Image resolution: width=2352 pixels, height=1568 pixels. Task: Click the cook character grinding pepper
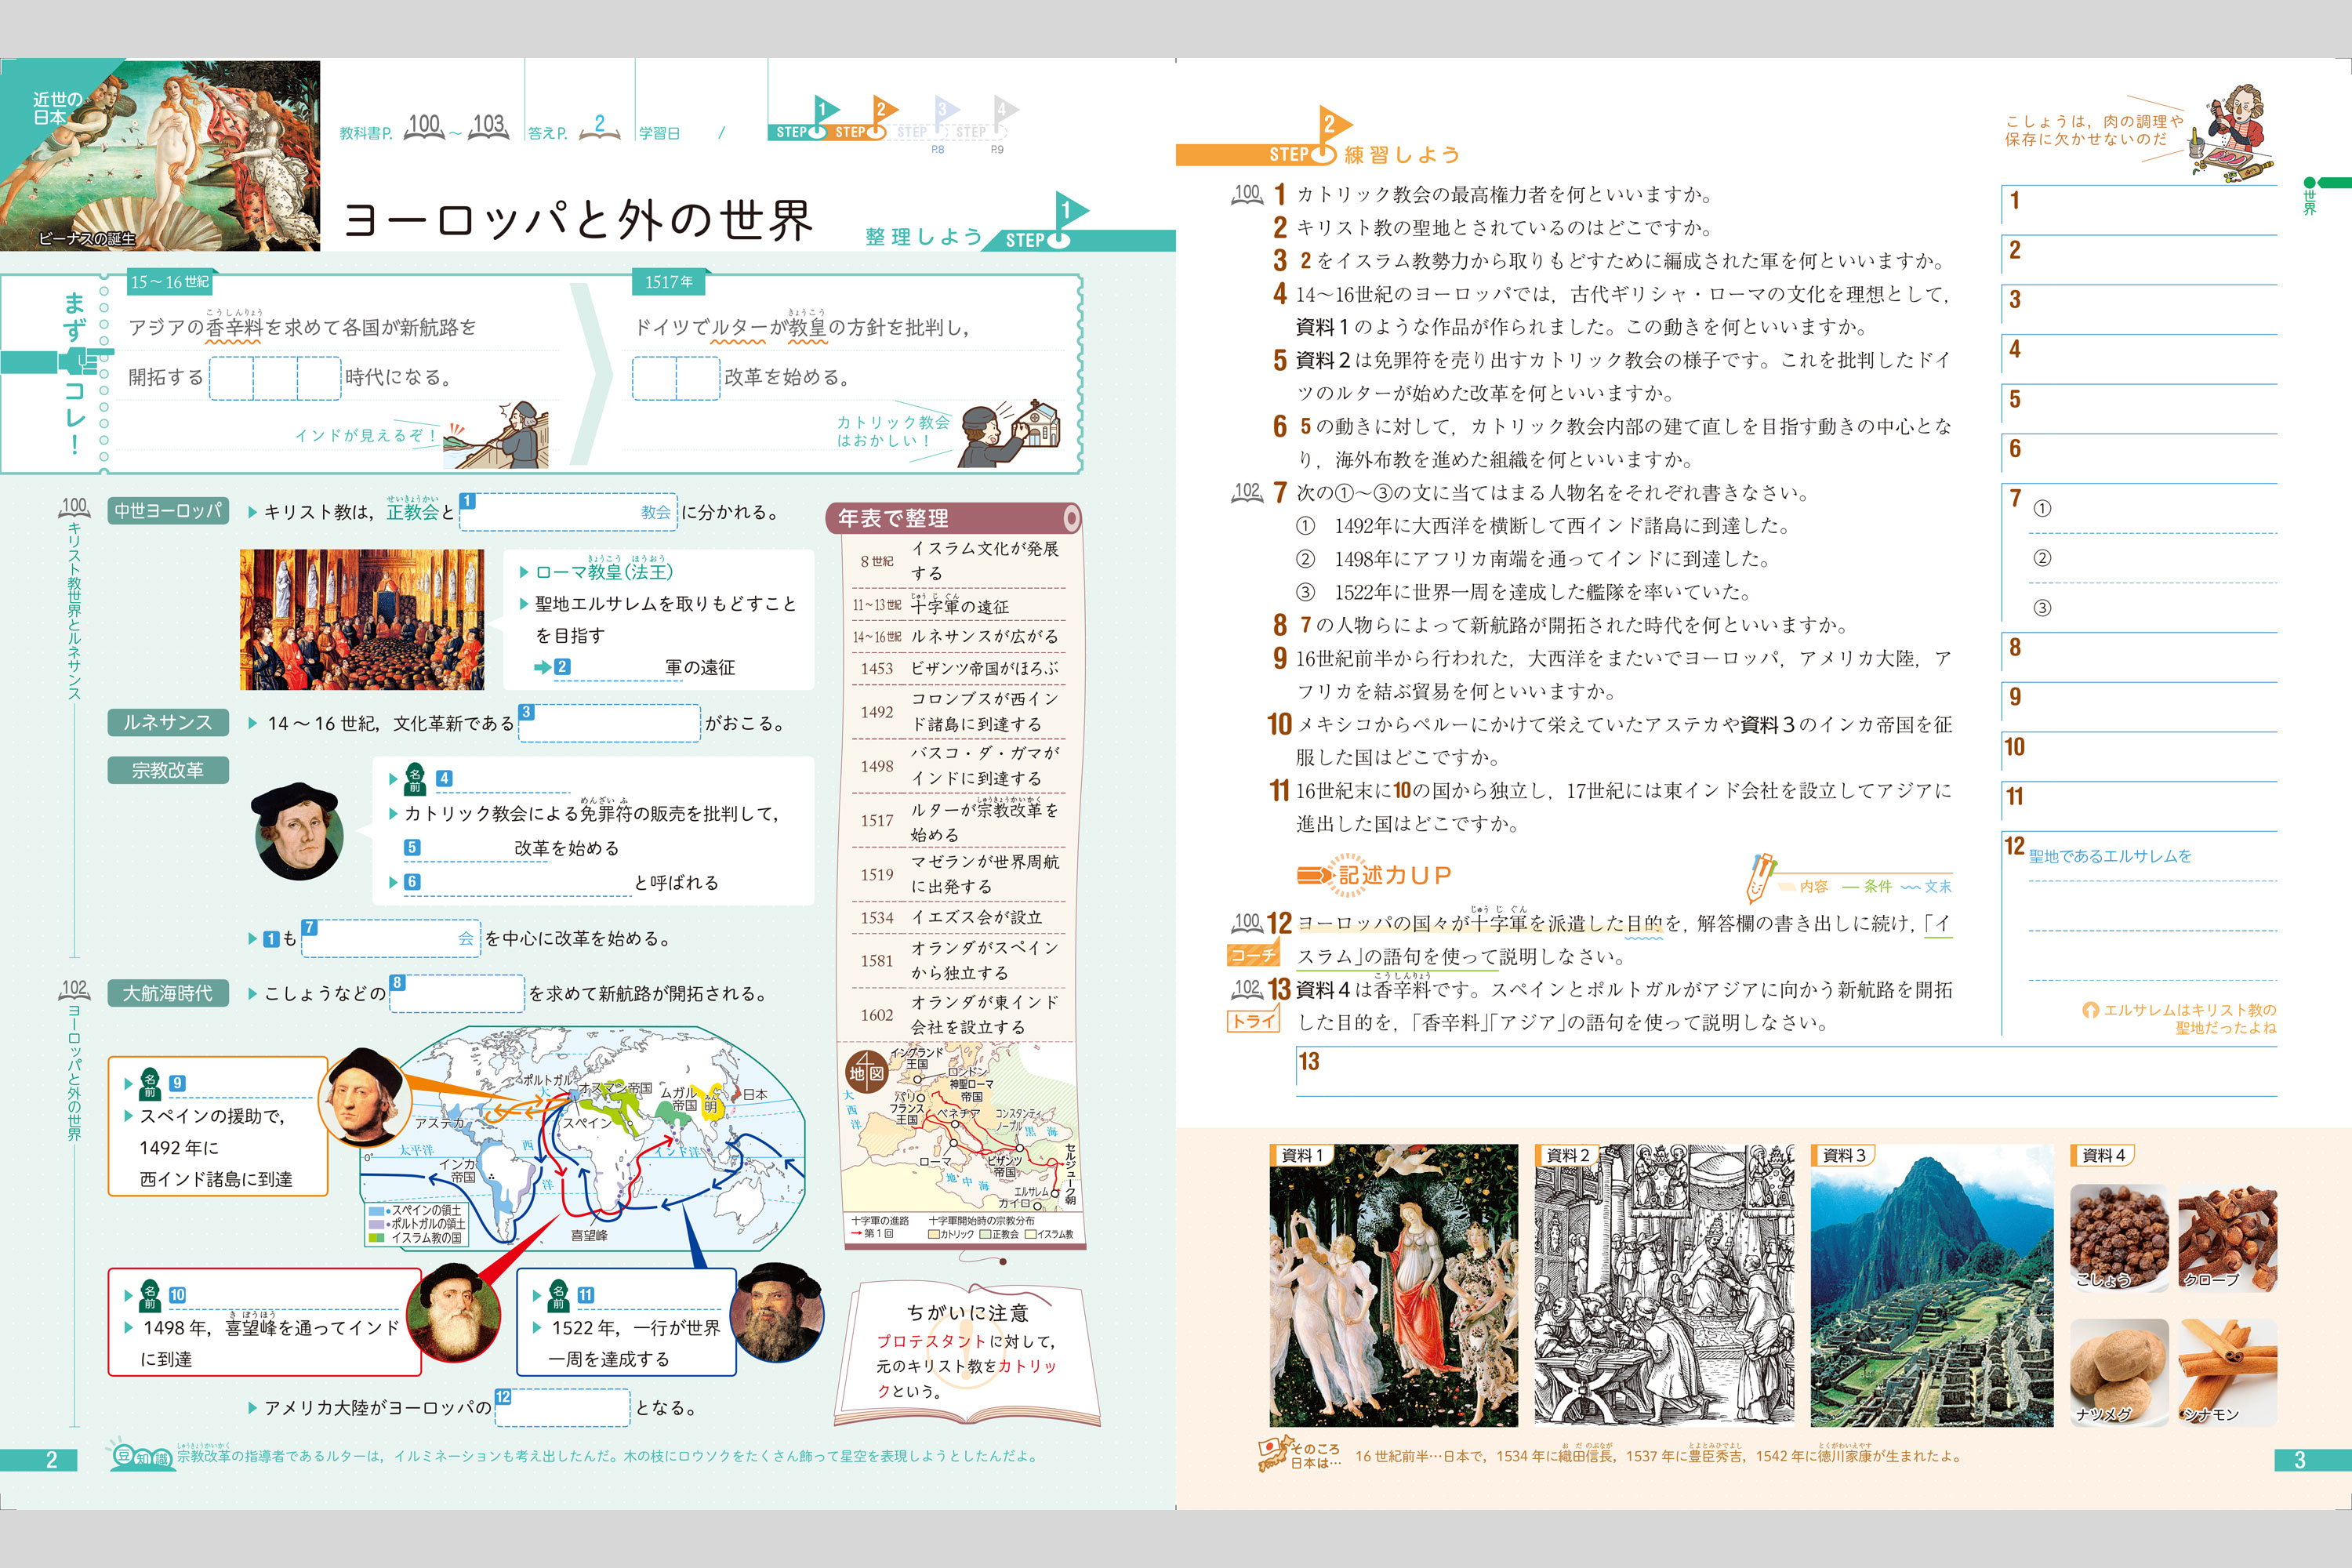tap(2233, 132)
